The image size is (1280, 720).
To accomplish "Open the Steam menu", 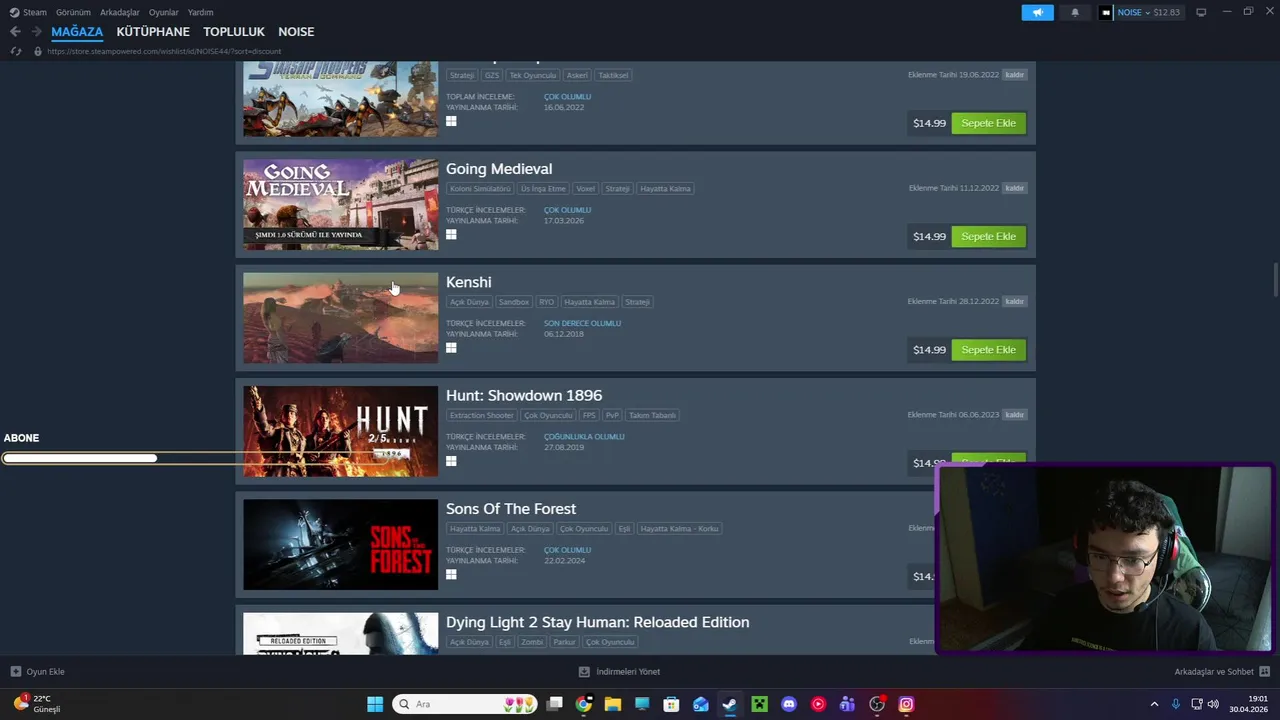I will (x=28, y=12).
